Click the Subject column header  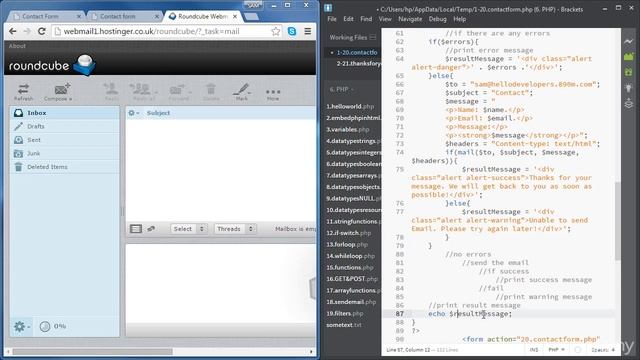[158, 113]
